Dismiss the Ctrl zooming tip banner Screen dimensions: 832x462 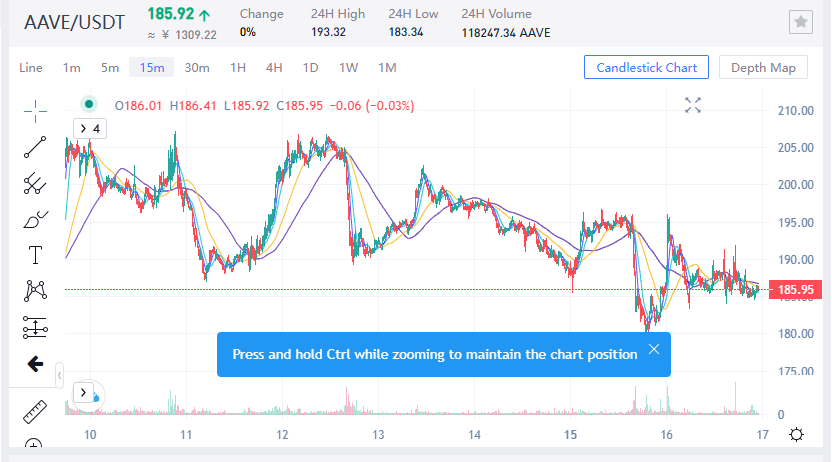pyautogui.click(x=654, y=349)
